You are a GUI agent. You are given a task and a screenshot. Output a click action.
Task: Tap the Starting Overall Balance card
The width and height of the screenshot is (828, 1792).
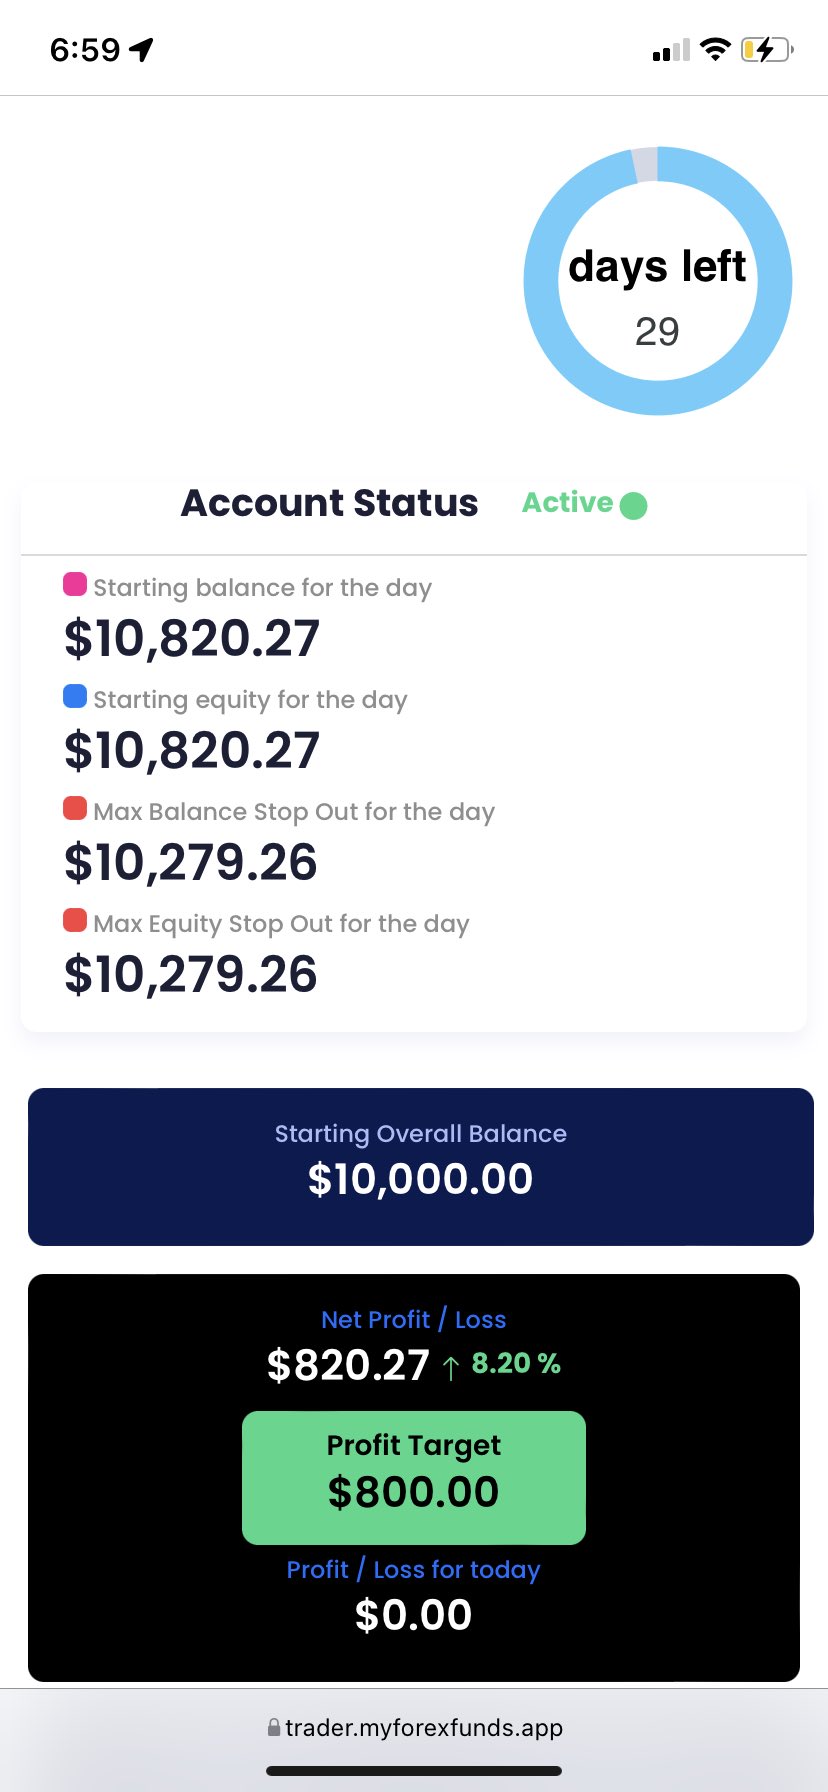[420, 1166]
